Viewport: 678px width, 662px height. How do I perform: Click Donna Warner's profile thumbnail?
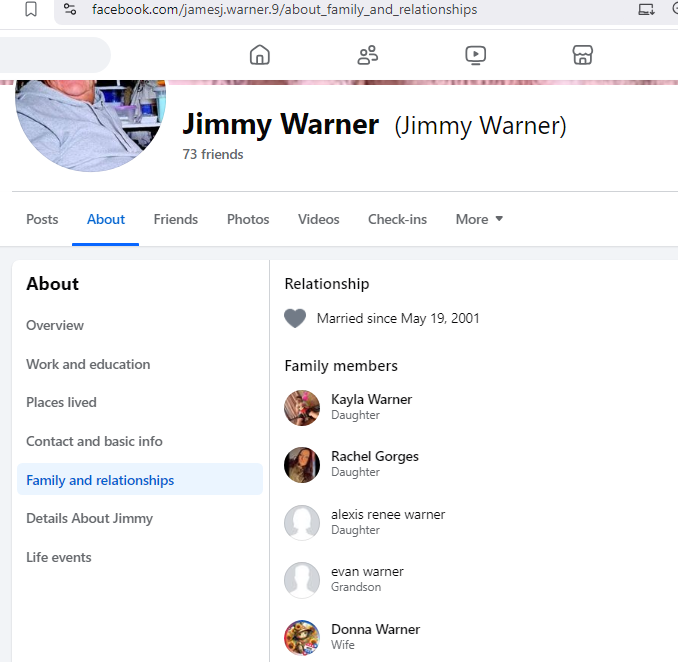(x=302, y=638)
